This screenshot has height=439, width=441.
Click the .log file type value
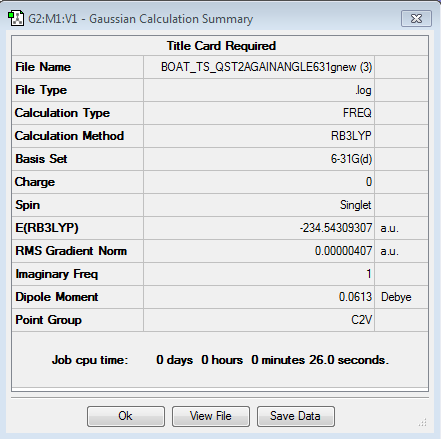point(363,90)
